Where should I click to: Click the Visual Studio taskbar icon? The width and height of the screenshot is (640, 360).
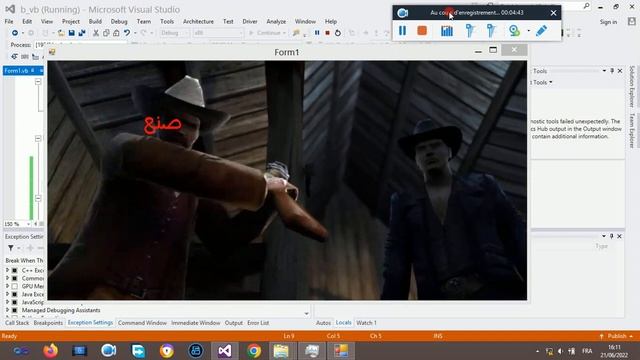click(224, 351)
